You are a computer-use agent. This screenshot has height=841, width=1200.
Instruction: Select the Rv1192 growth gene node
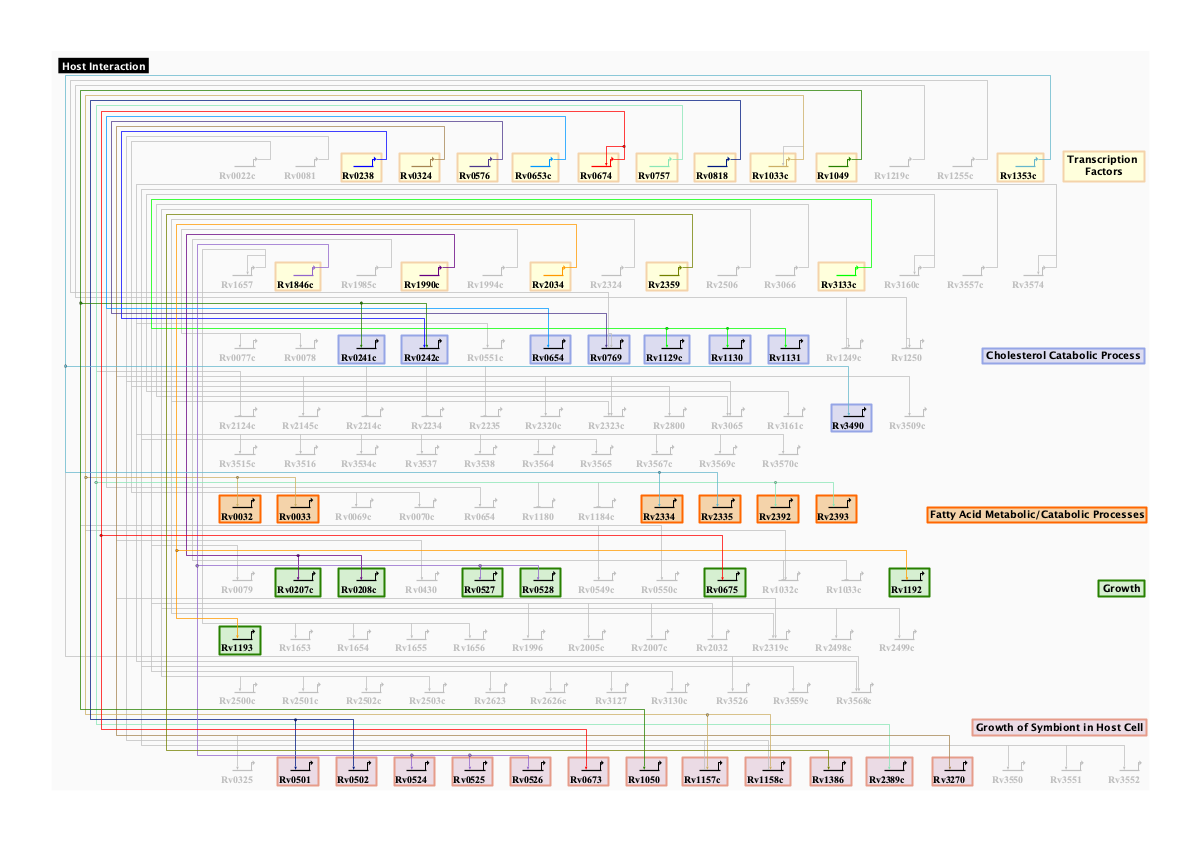[x=910, y=582]
